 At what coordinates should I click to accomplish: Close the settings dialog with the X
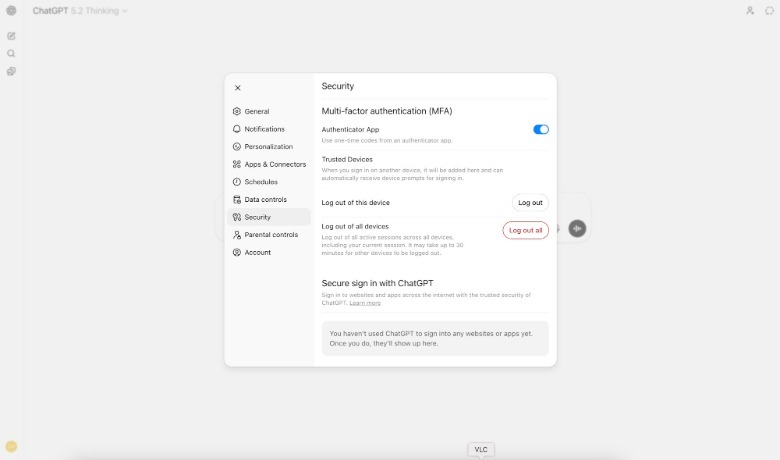click(x=237, y=88)
